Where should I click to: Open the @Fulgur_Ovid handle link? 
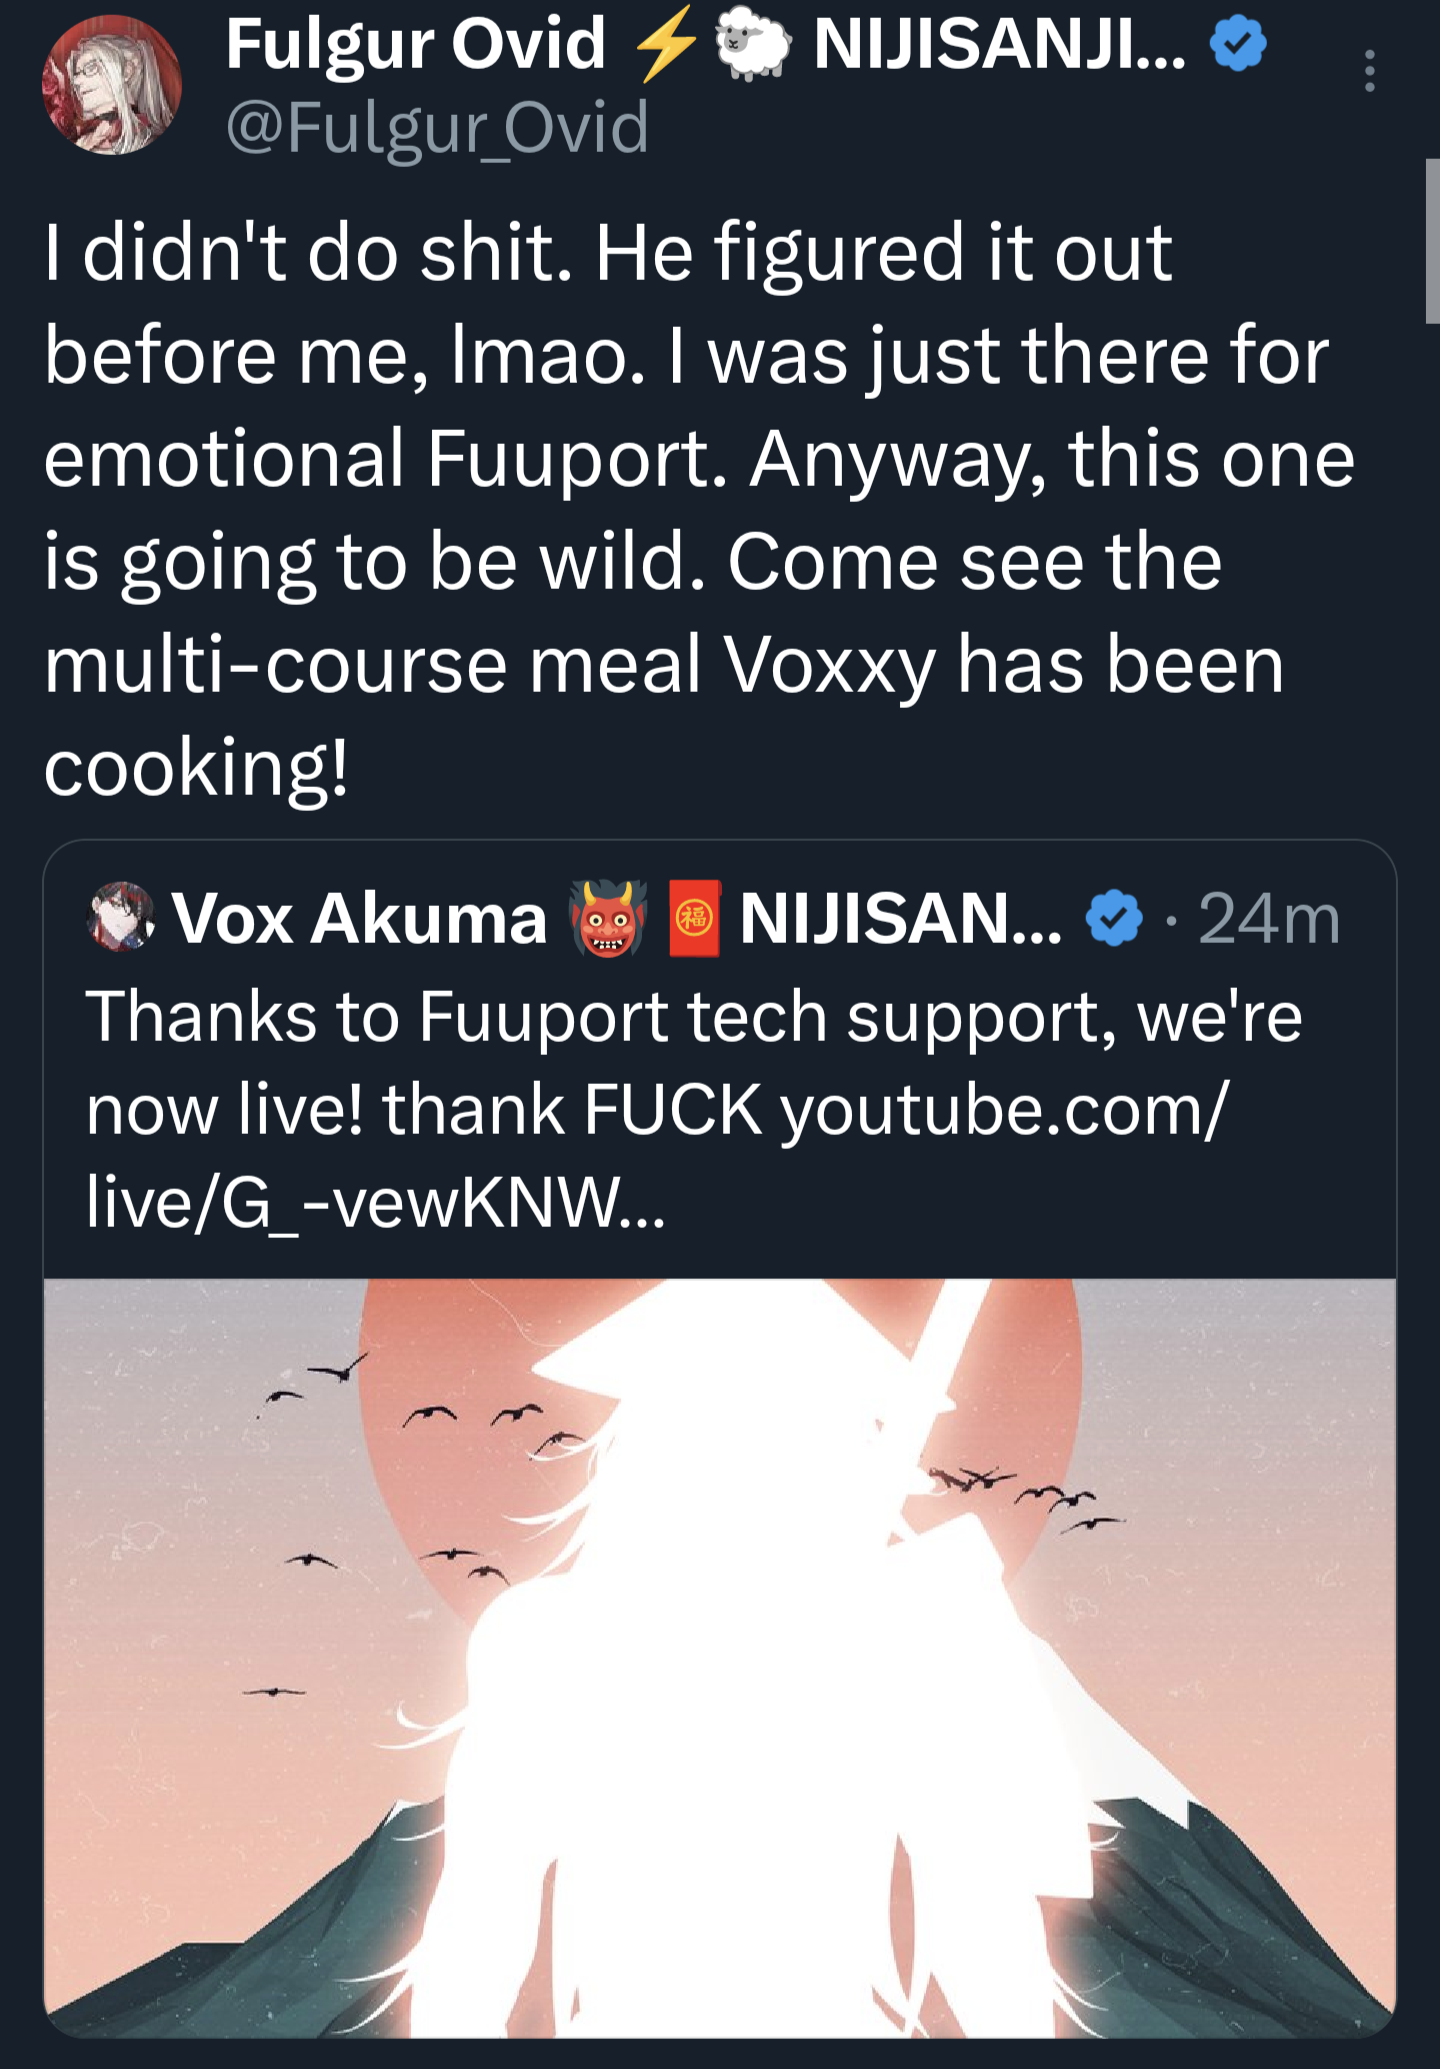(437, 129)
